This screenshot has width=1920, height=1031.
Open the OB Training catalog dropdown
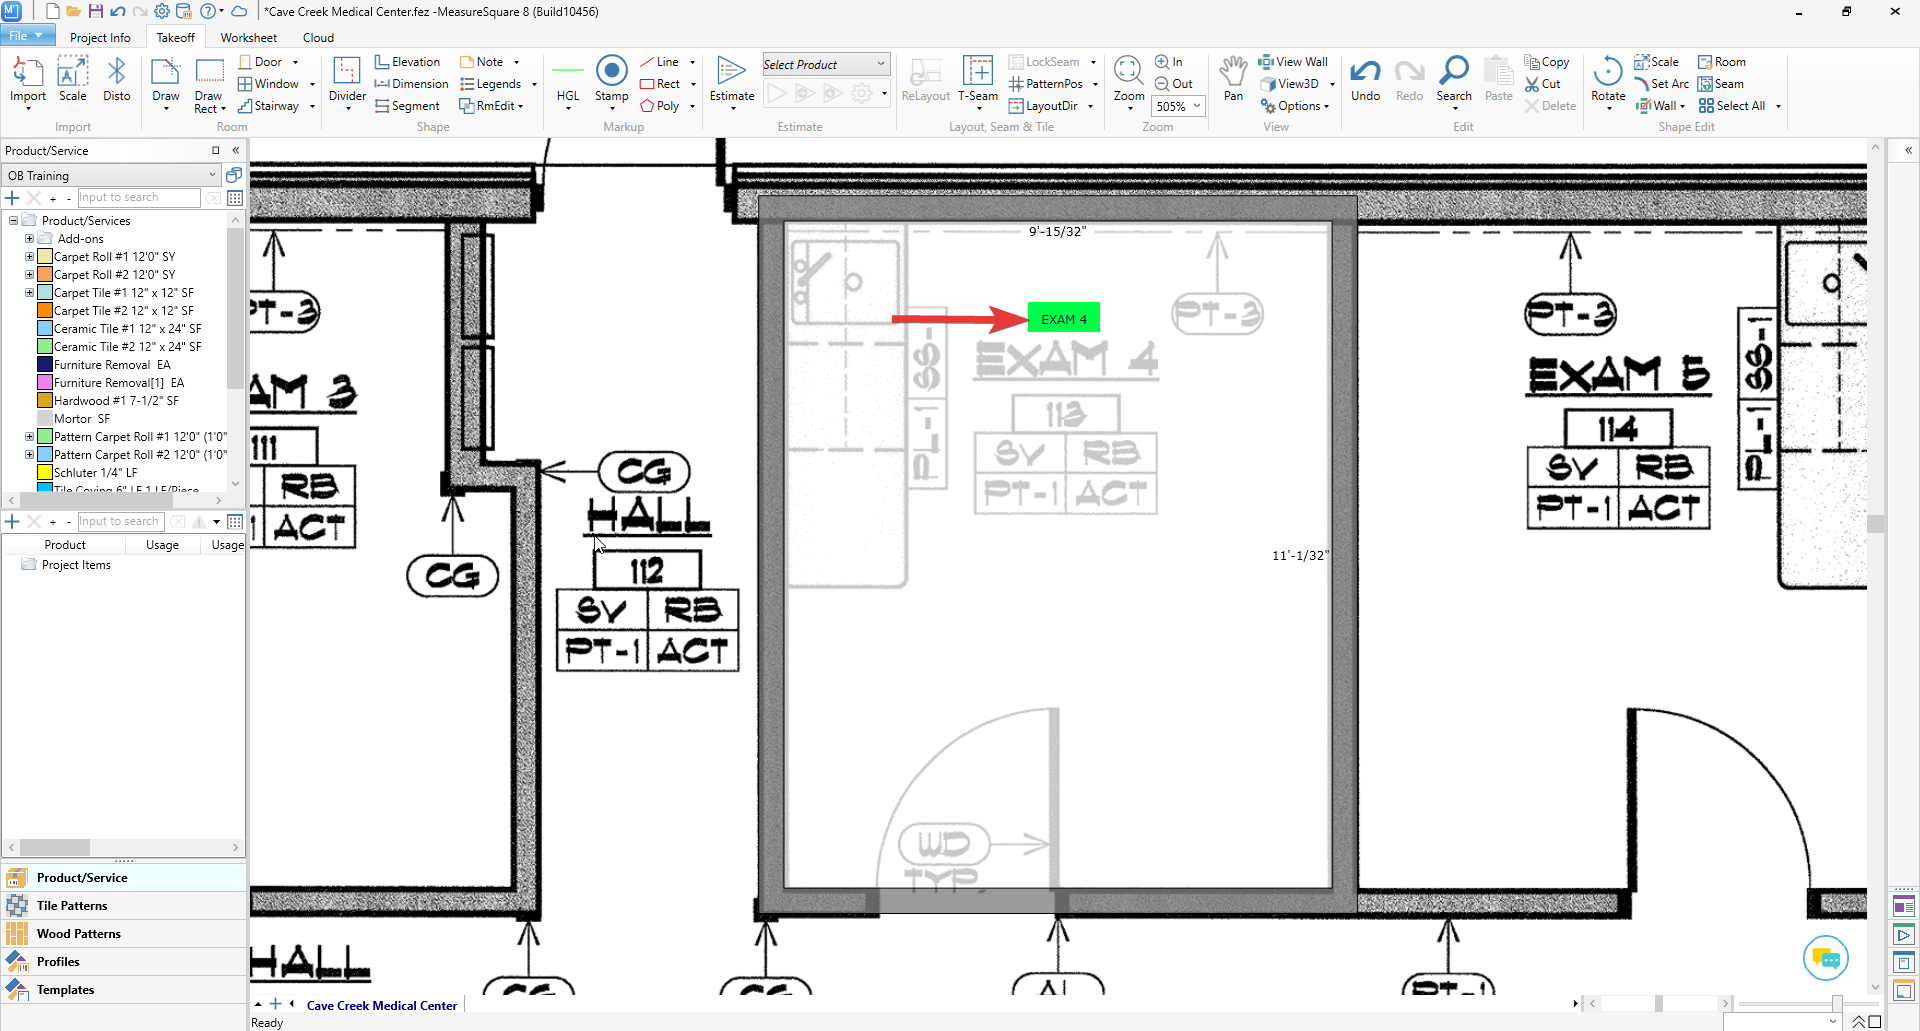pyautogui.click(x=112, y=176)
